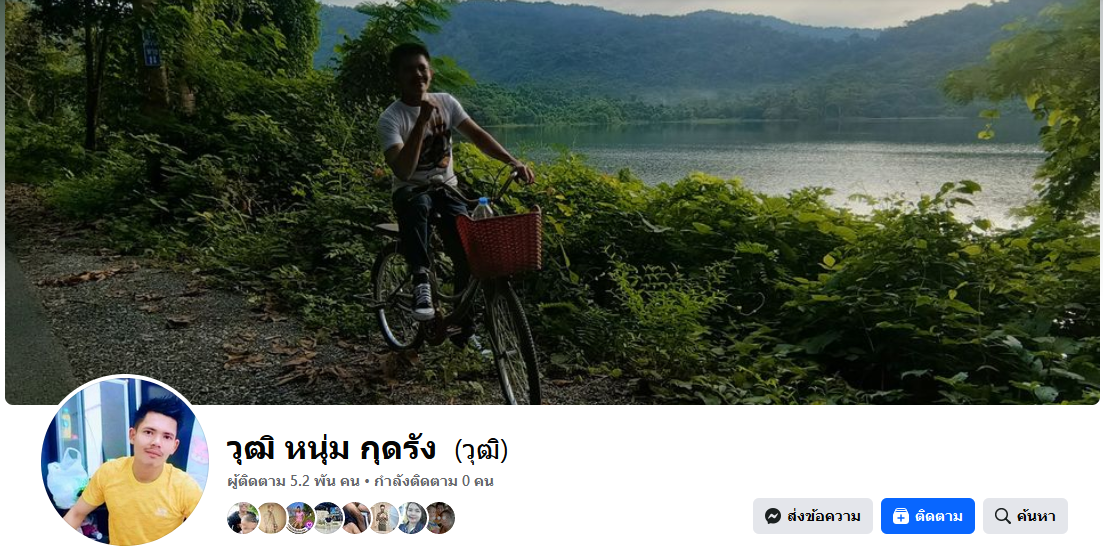Open the first follower avatar in the row
1103x558 pixels.
point(242,518)
